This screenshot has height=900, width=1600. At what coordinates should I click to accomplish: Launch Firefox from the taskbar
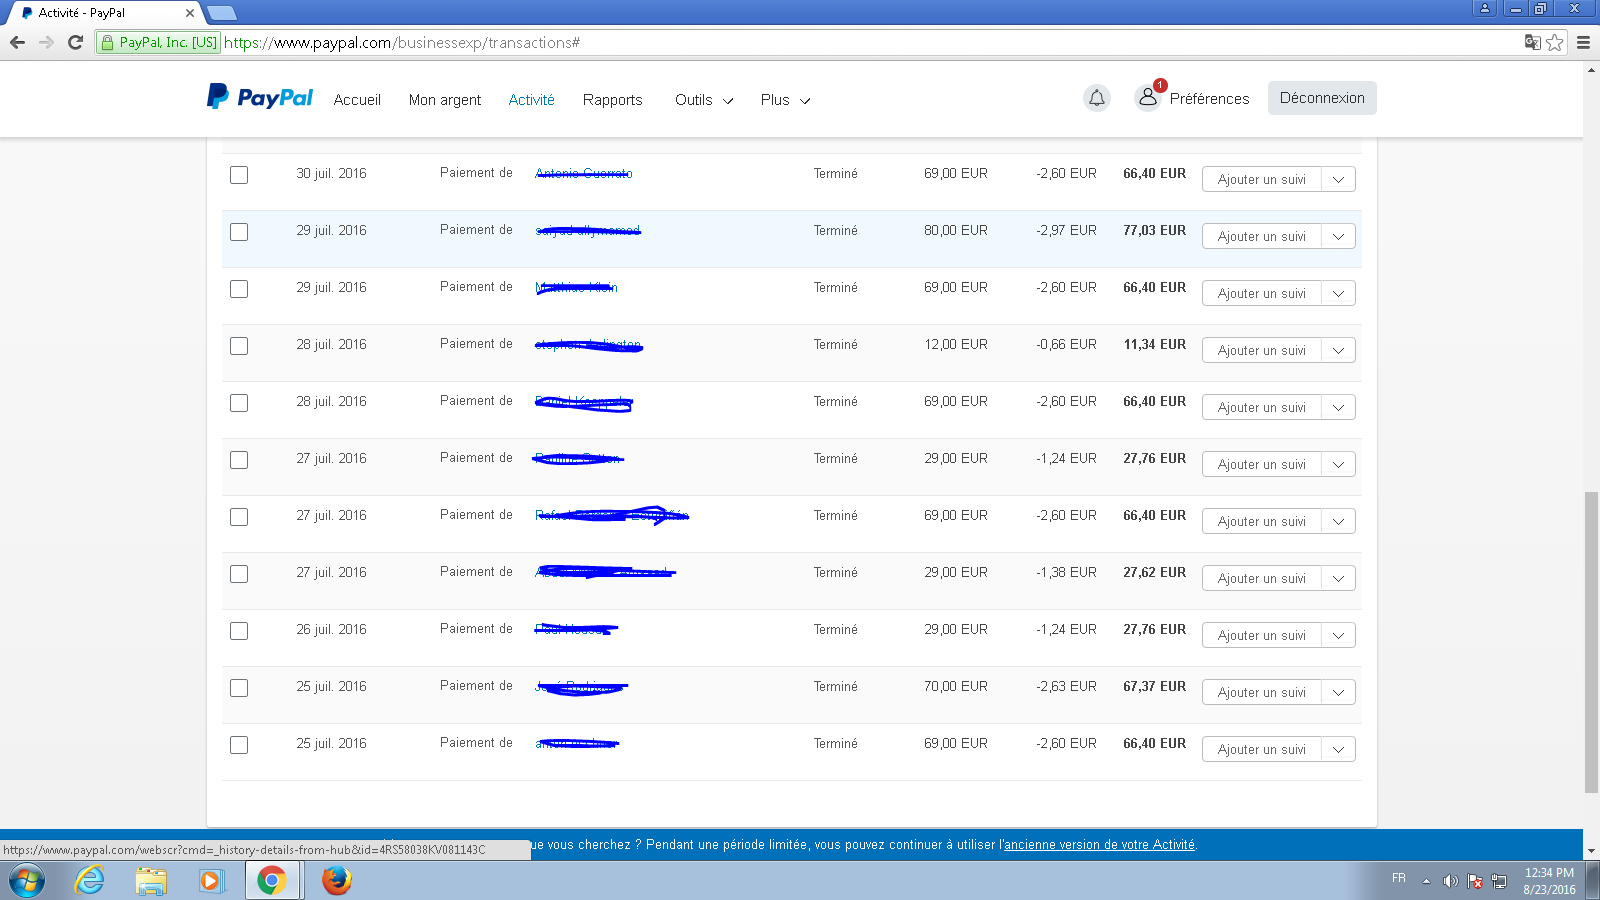point(336,880)
